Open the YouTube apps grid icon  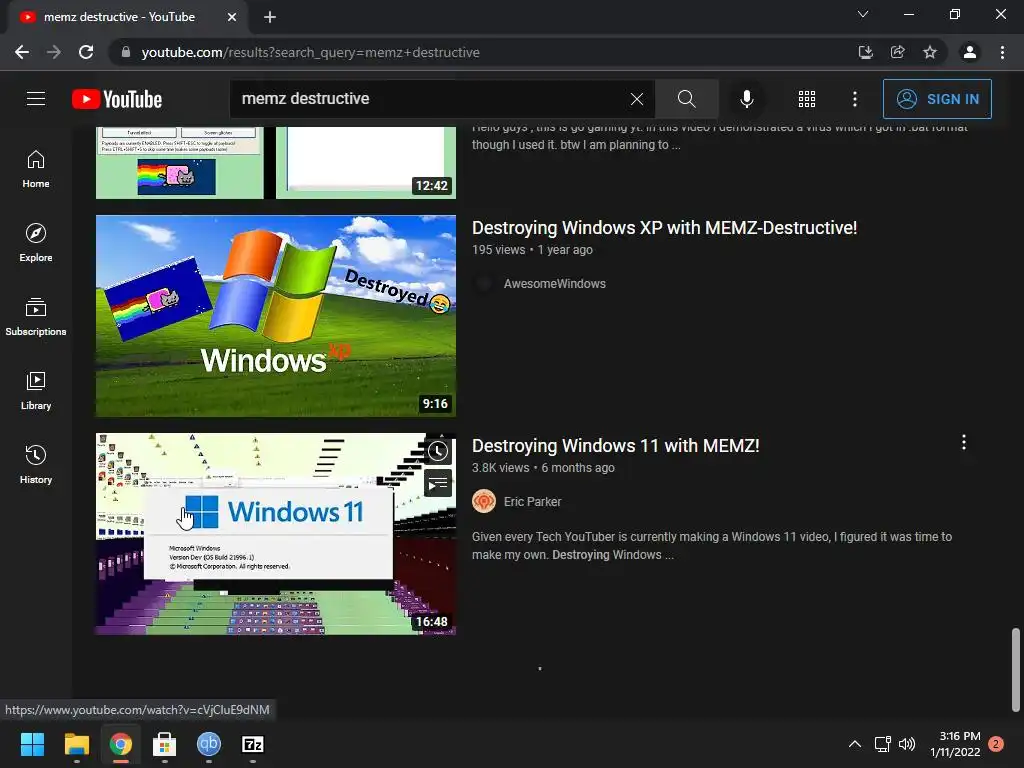pyautogui.click(x=807, y=99)
